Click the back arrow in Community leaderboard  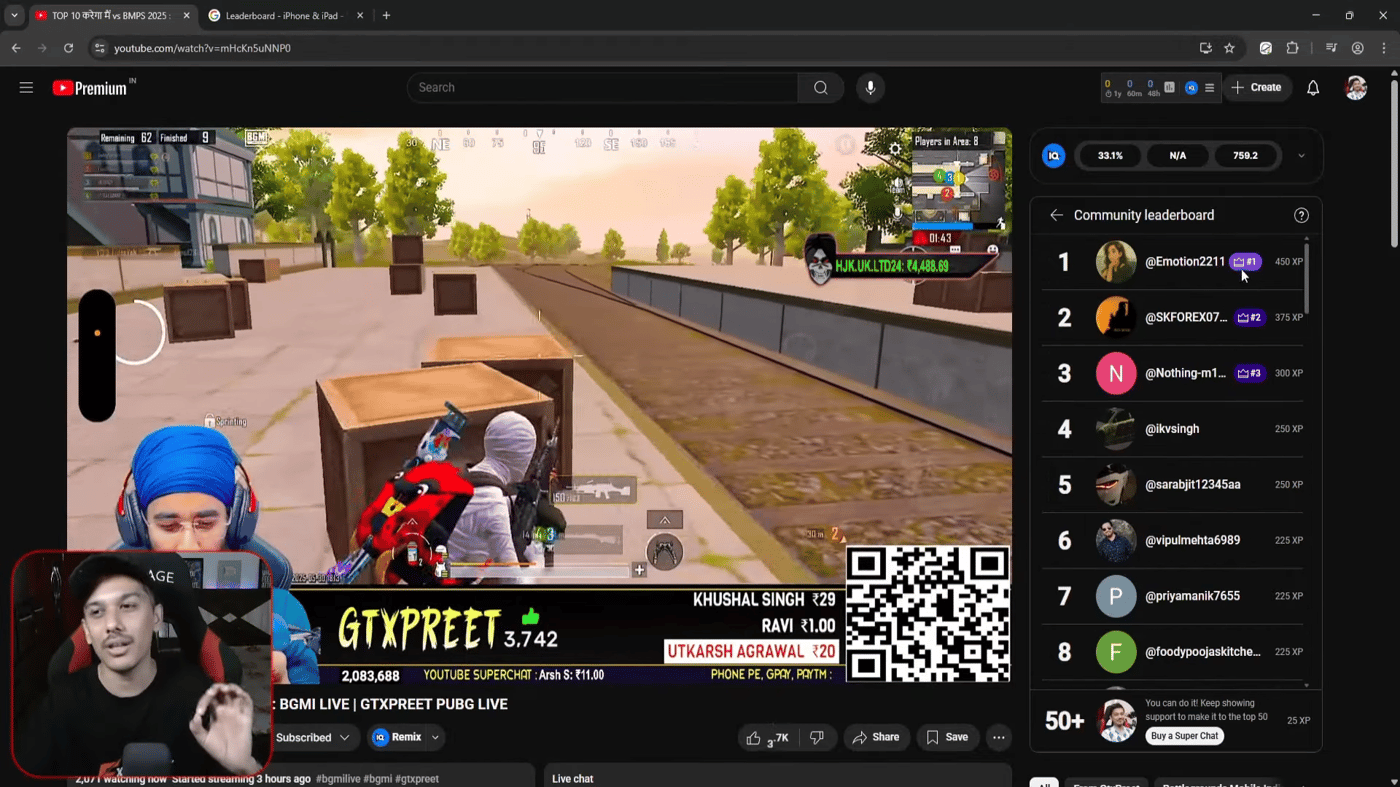[x=1056, y=215]
